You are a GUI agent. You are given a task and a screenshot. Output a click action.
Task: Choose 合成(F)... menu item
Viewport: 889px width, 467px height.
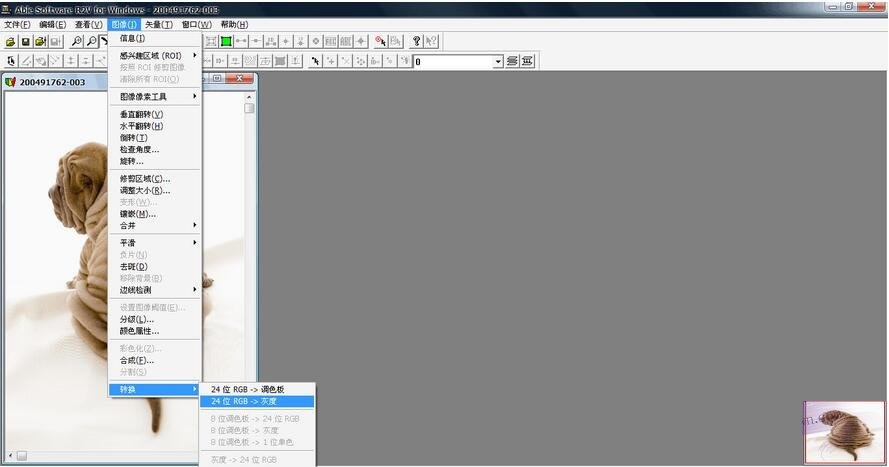coord(154,360)
